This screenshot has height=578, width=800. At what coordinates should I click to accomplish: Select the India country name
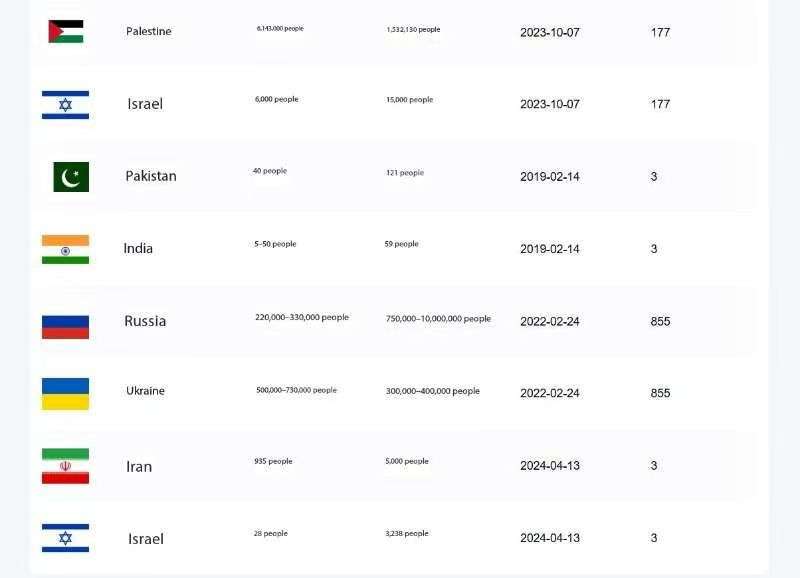click(138, 248)
